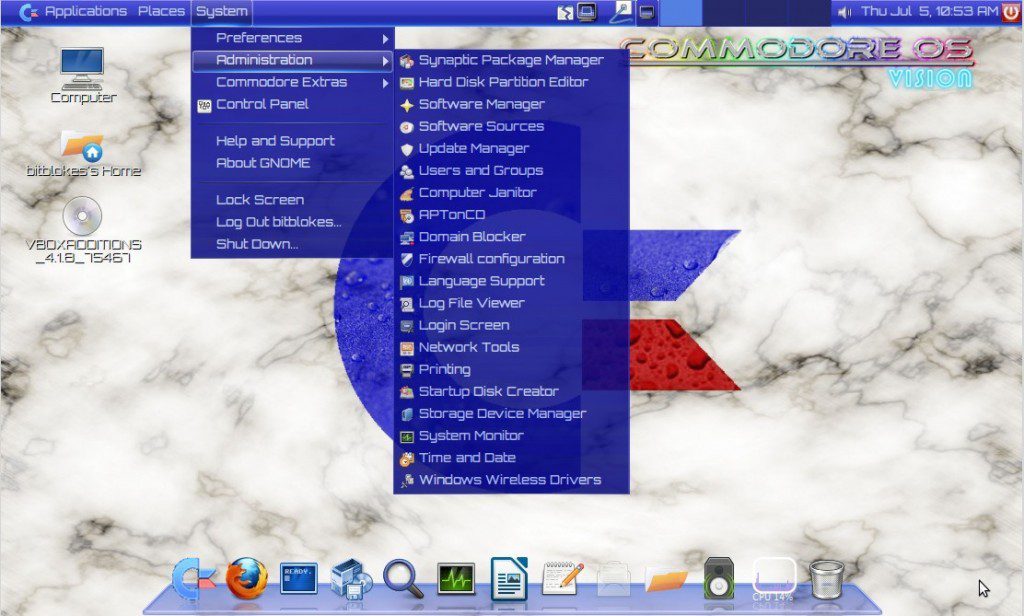1024x616 pixels.
Task: Open the system monitor graph icon in dock
Action: tap(456, 578)
